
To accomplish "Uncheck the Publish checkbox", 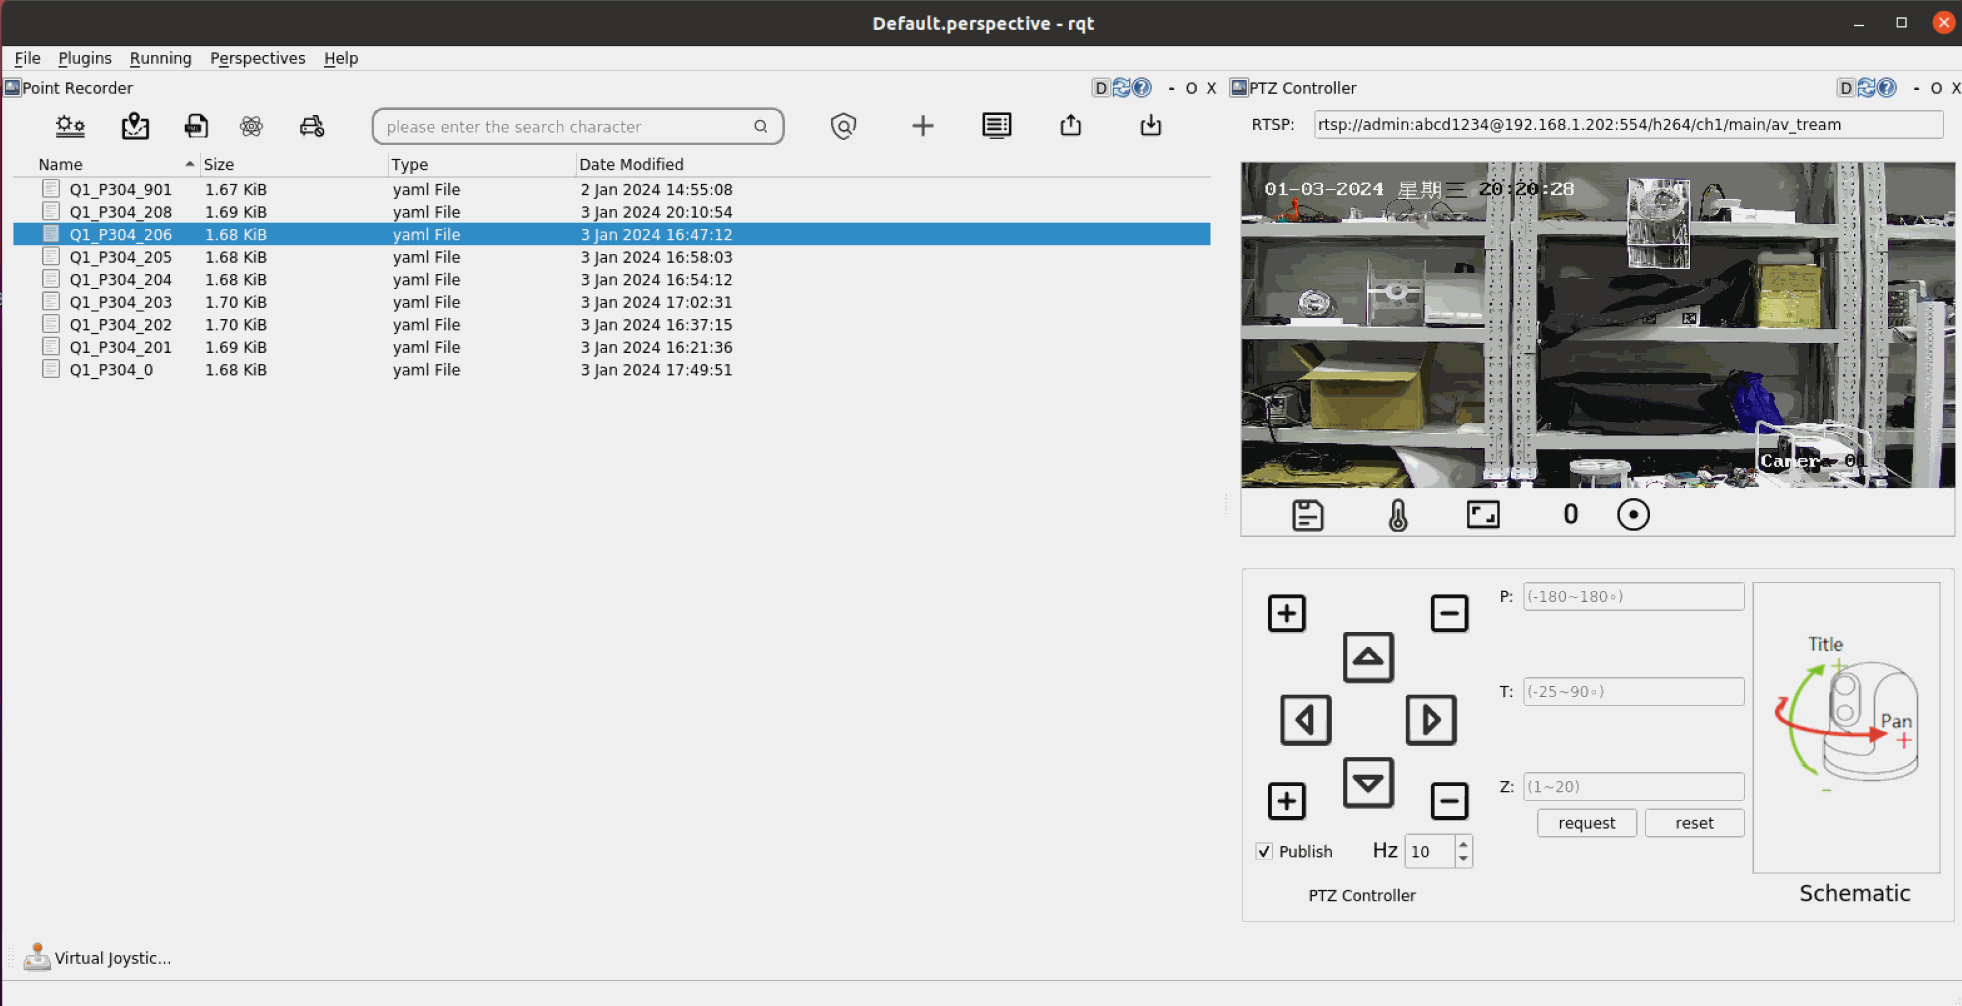I will coord(1264,851).
